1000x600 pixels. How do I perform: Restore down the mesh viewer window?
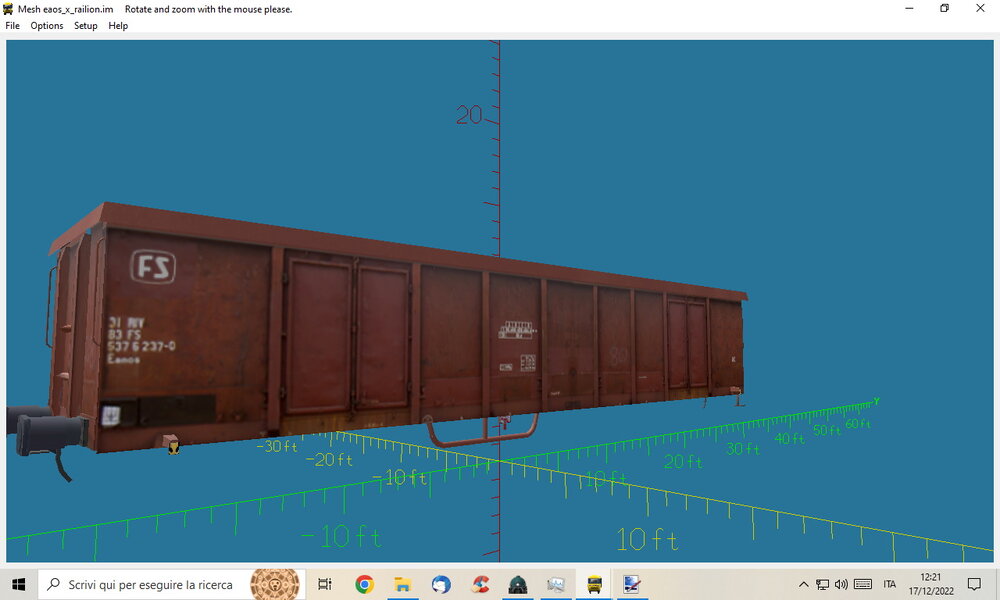(x=945, y=8)
